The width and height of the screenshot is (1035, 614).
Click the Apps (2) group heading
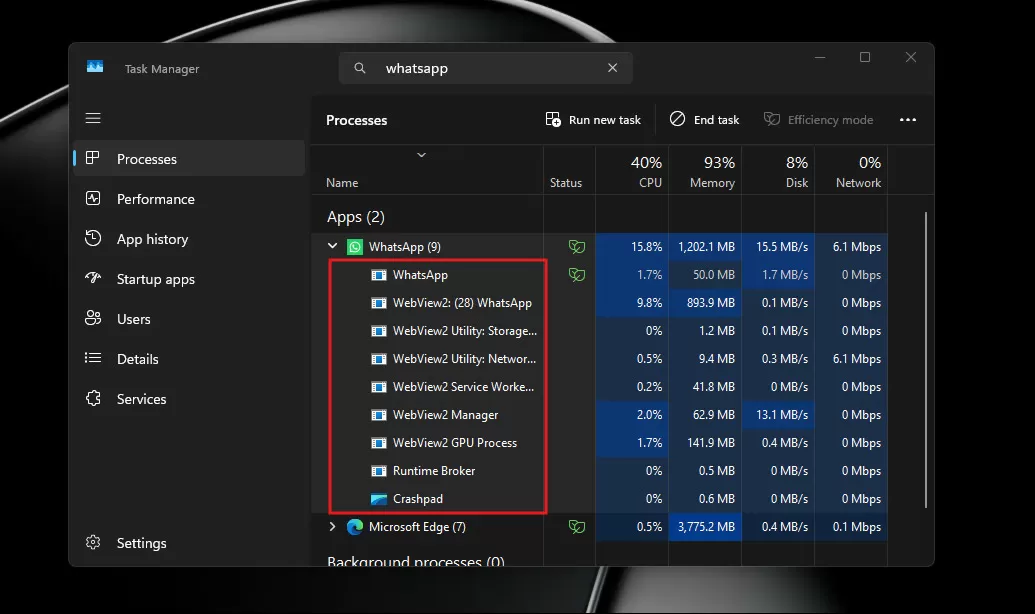click(x=356, y=217)
